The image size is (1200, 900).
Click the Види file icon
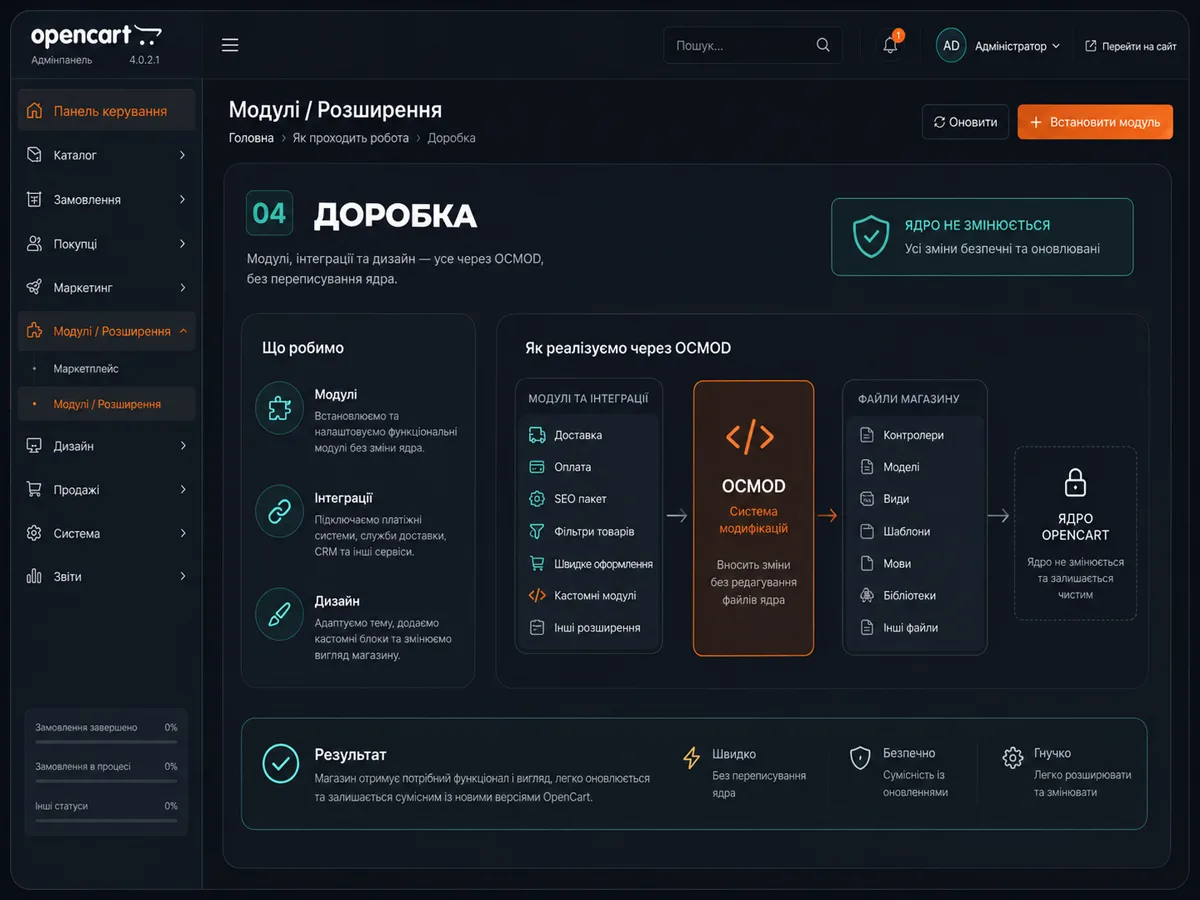click(x=867, y=499)
